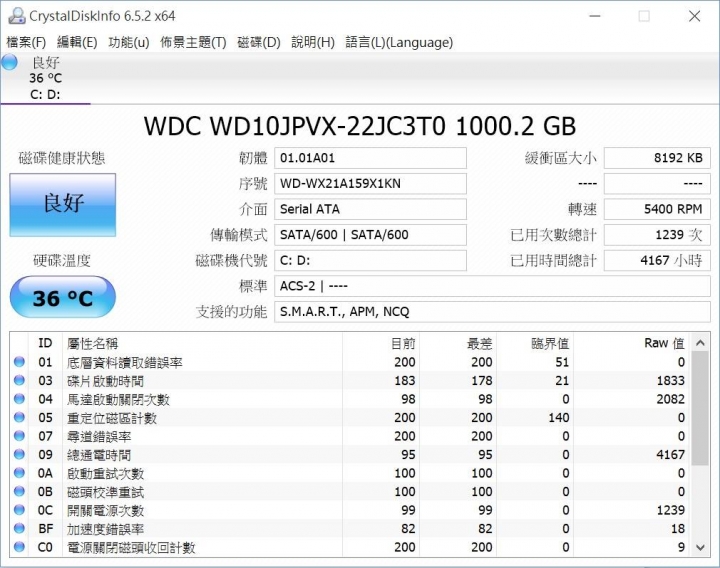720x568 pixels.
Task: Select the 尋道錯誤率 row
Action: 351,436
